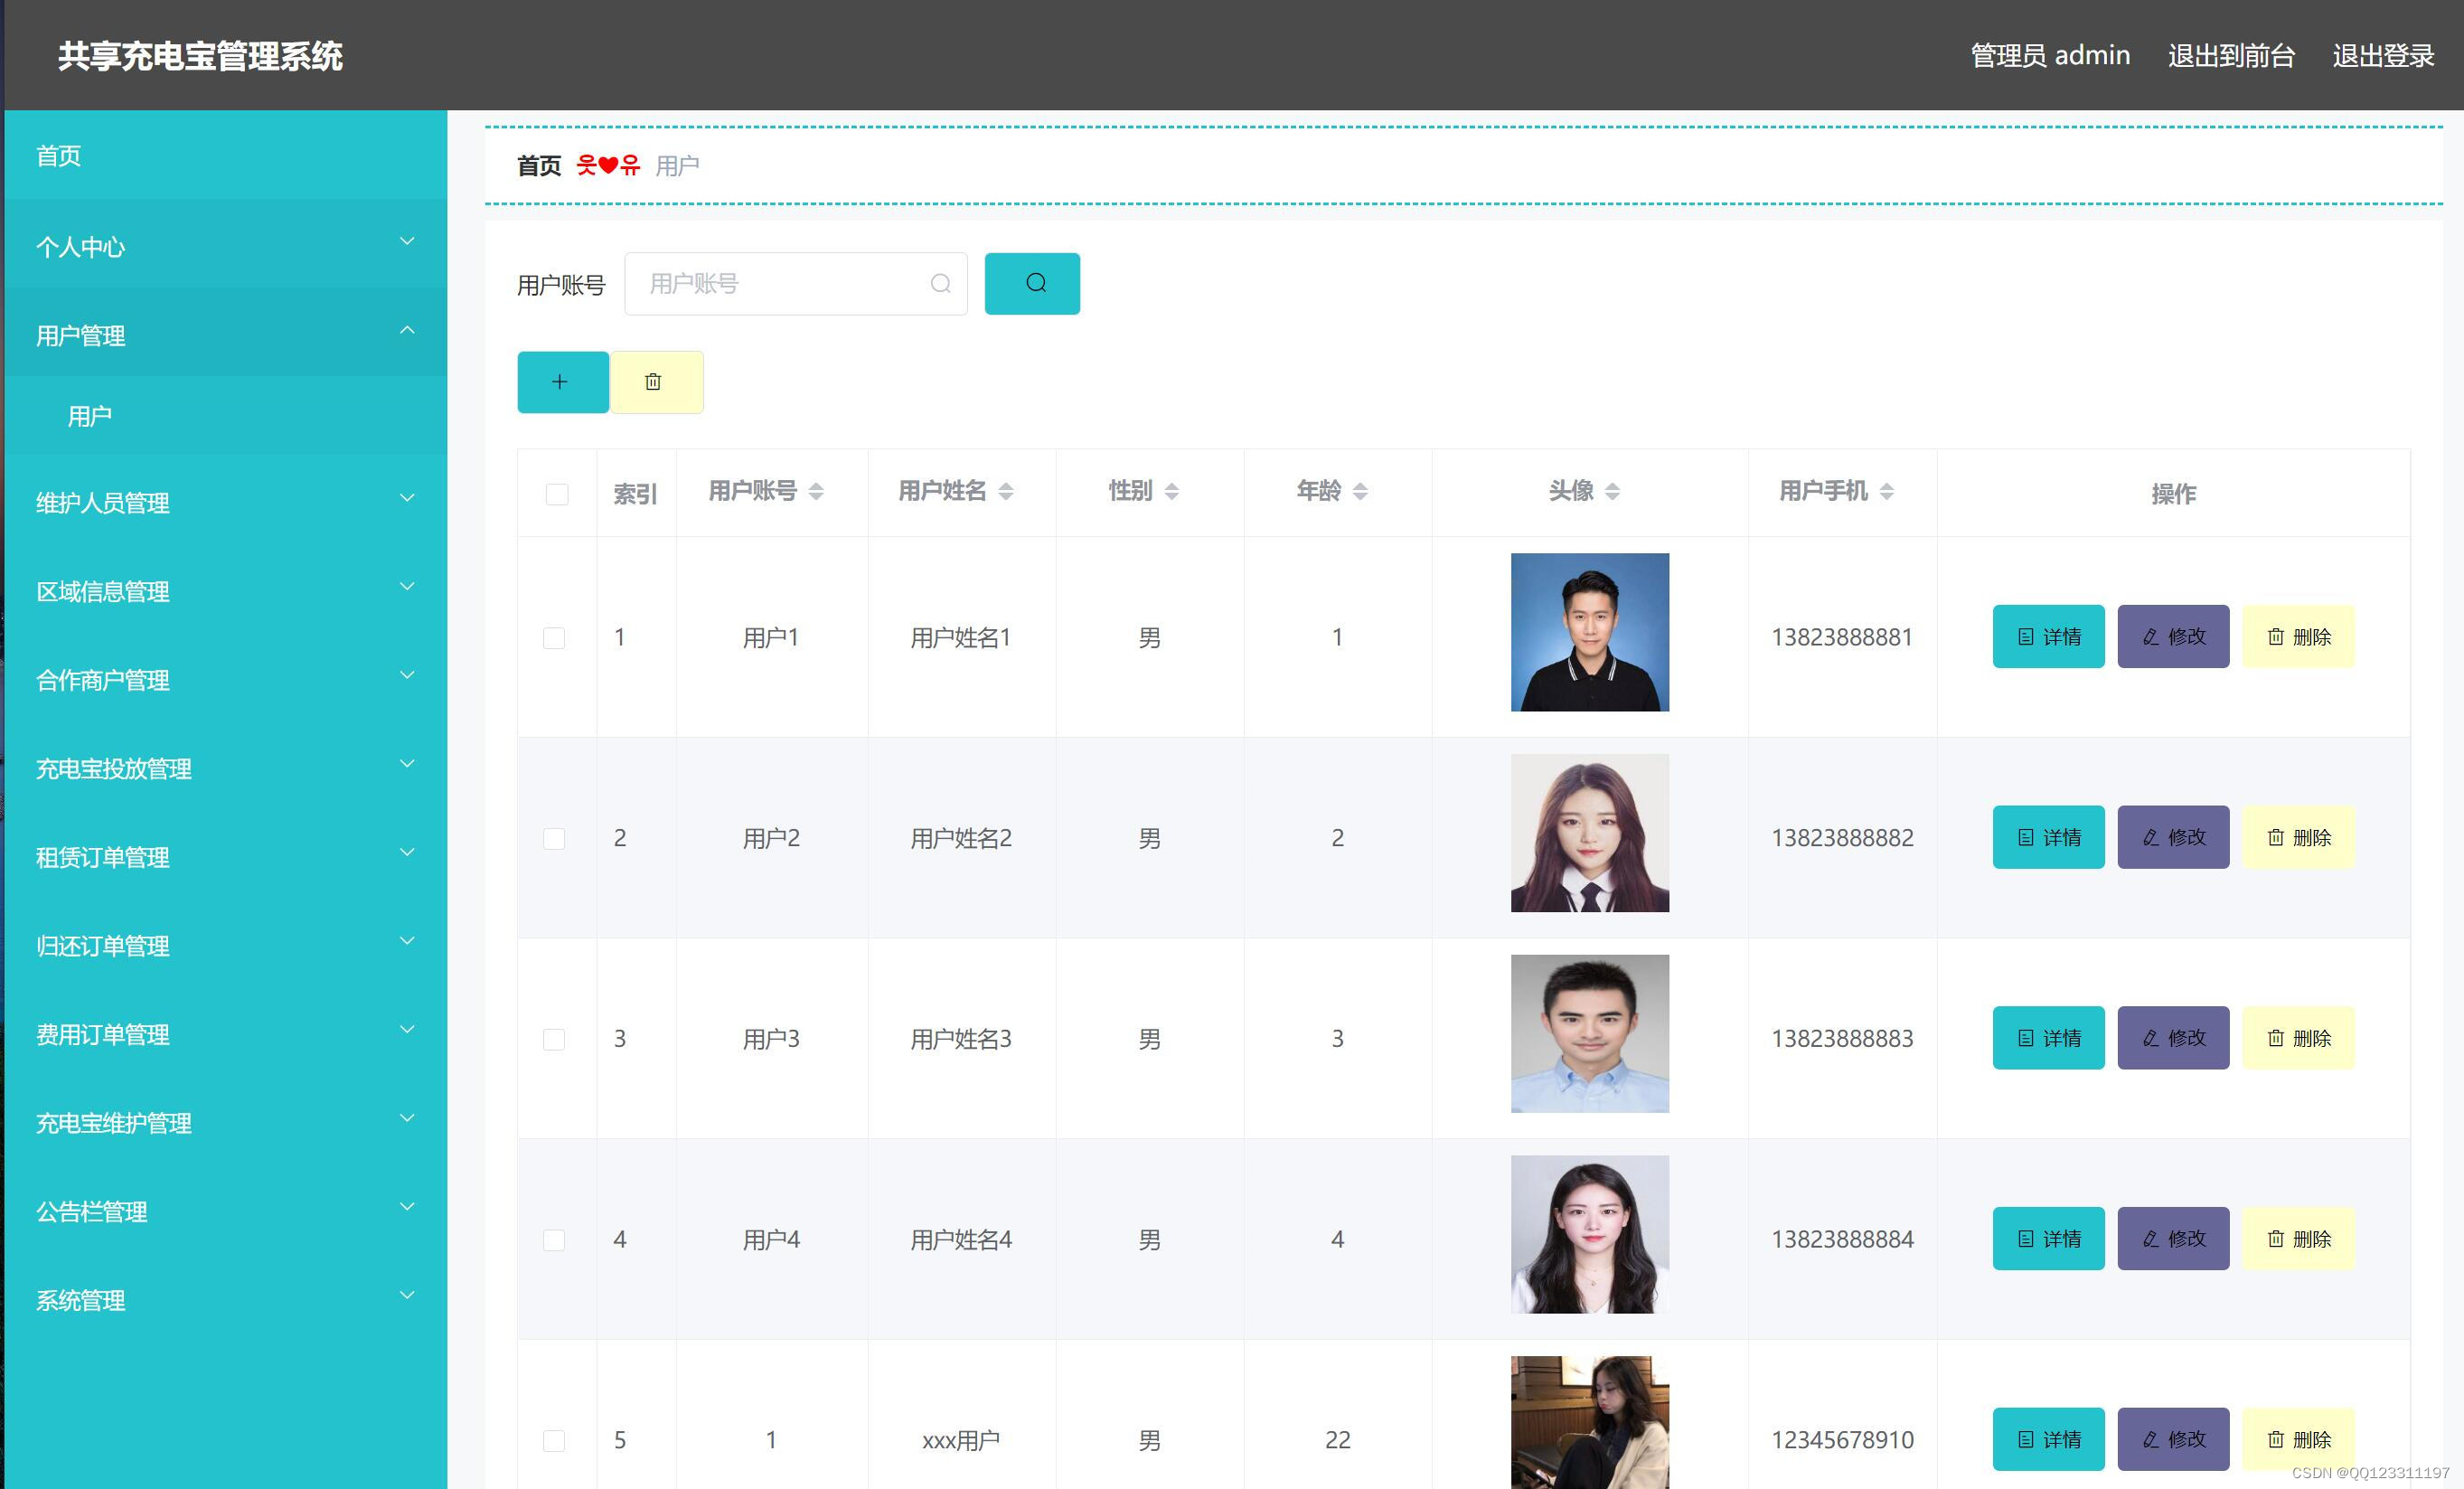This screenshot has height=1489, width=2464.
Task: Focus the 用户账号 search input field
Action: (796, 284)
